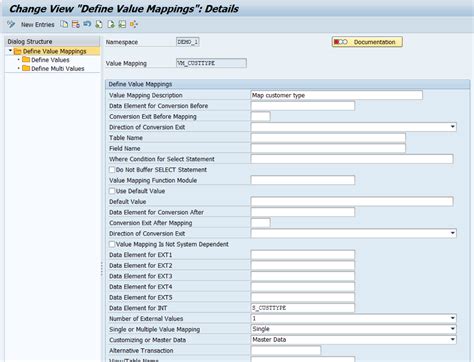Edit Value Mapping Description field
This screenshot has width=474, height=362.
coord(336,95)
